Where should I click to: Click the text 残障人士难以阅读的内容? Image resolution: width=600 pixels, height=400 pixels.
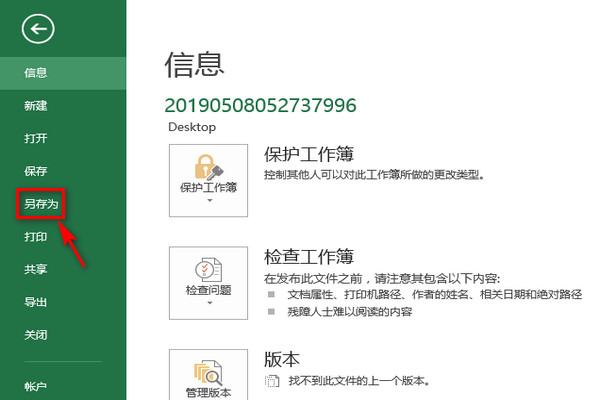click(x=350, y=312)
